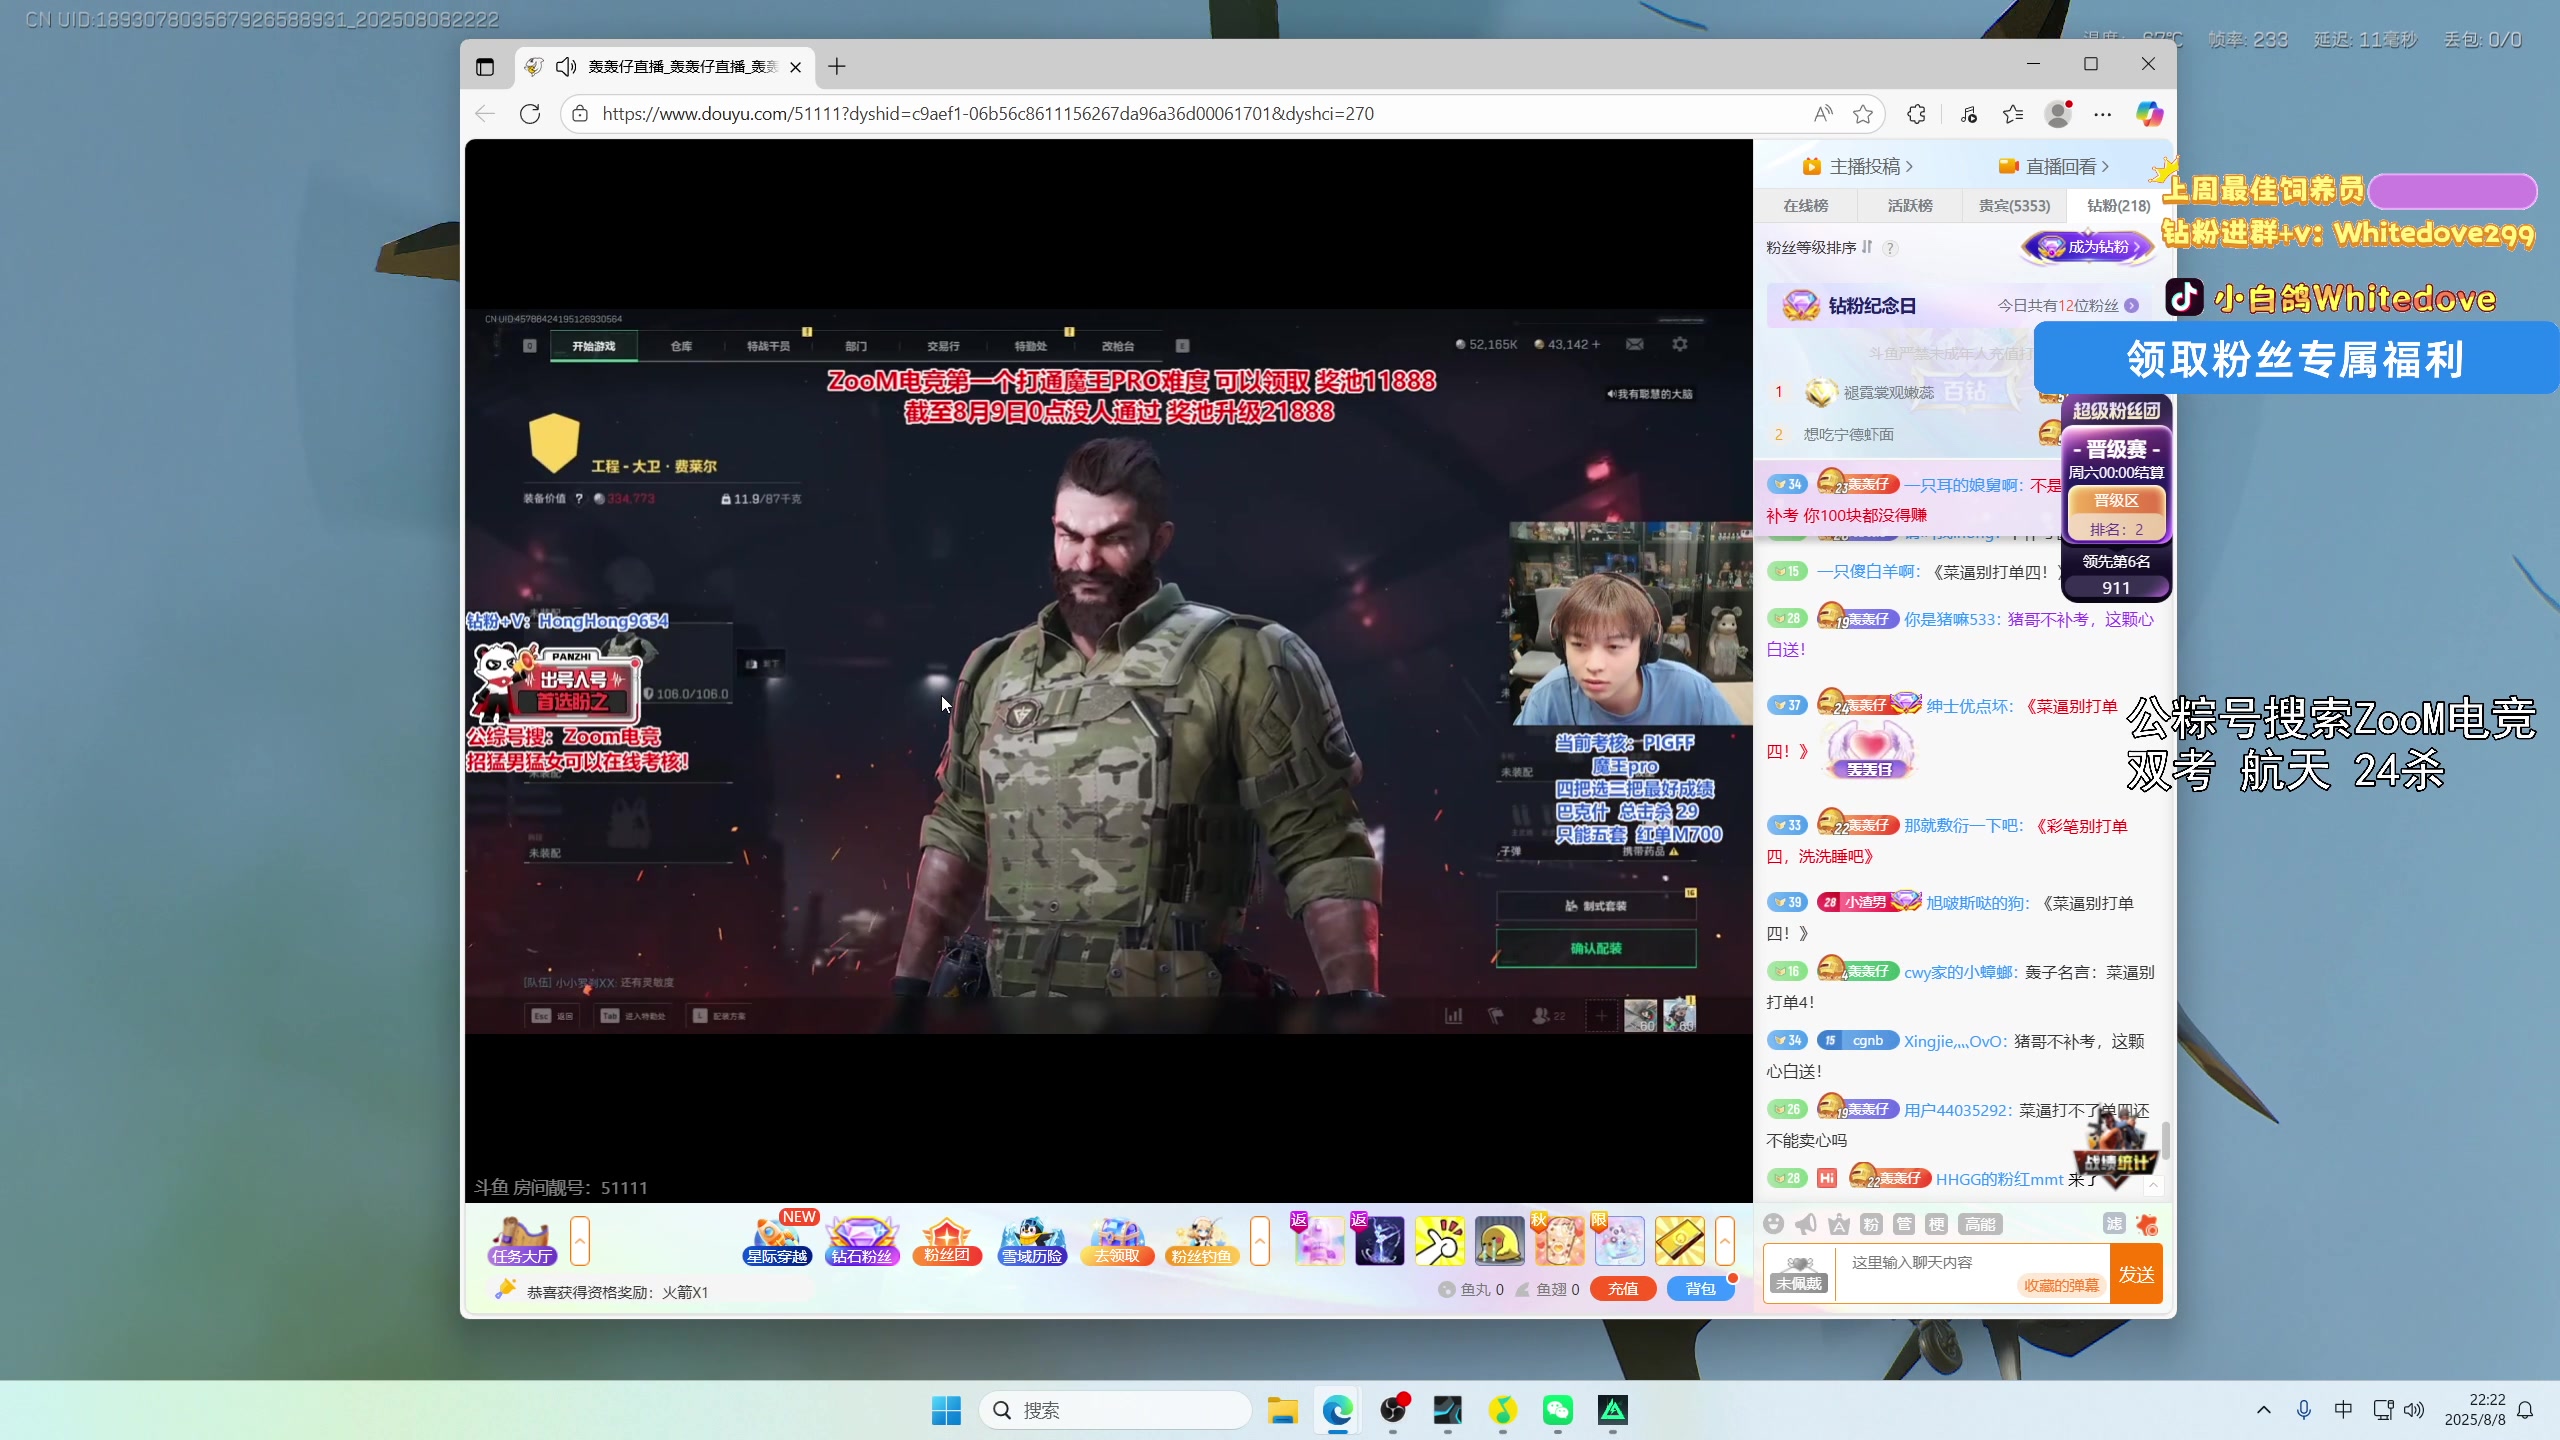Image resolution: width=2560 pixels, height=1440 pixels.
Task: Select the crying yellow blob gift
Action: pyautogui.click(x=1500, y=1241)
